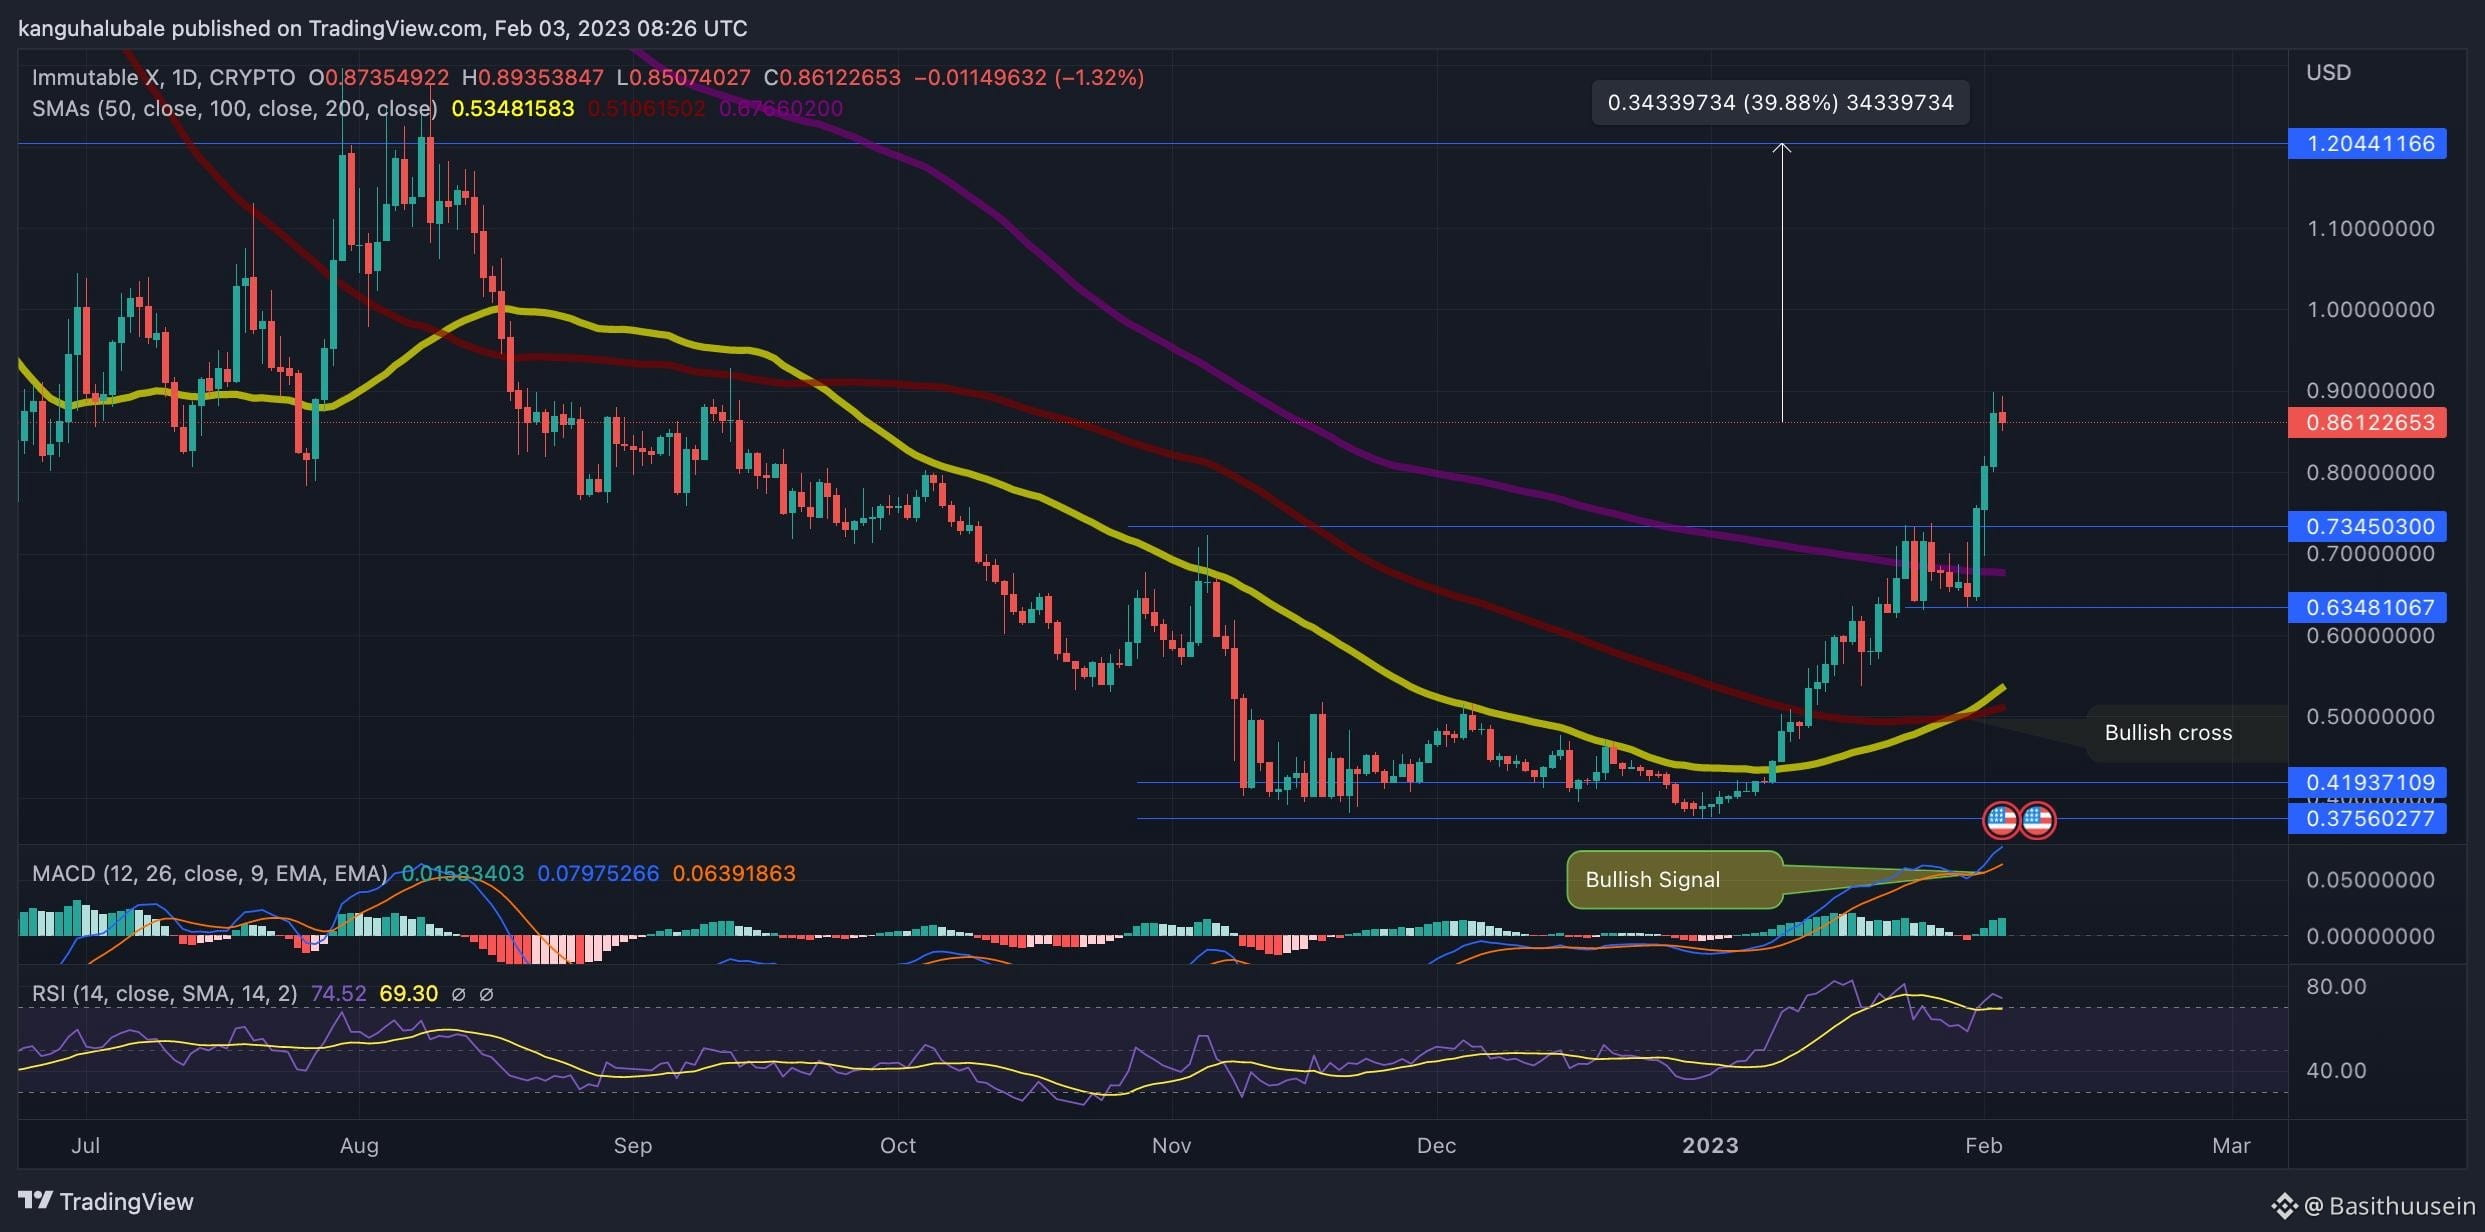This screenshot has height=1232, width=2485.
Task: Click the 0.50000000 price axis tick
Action: [2370, 716]
